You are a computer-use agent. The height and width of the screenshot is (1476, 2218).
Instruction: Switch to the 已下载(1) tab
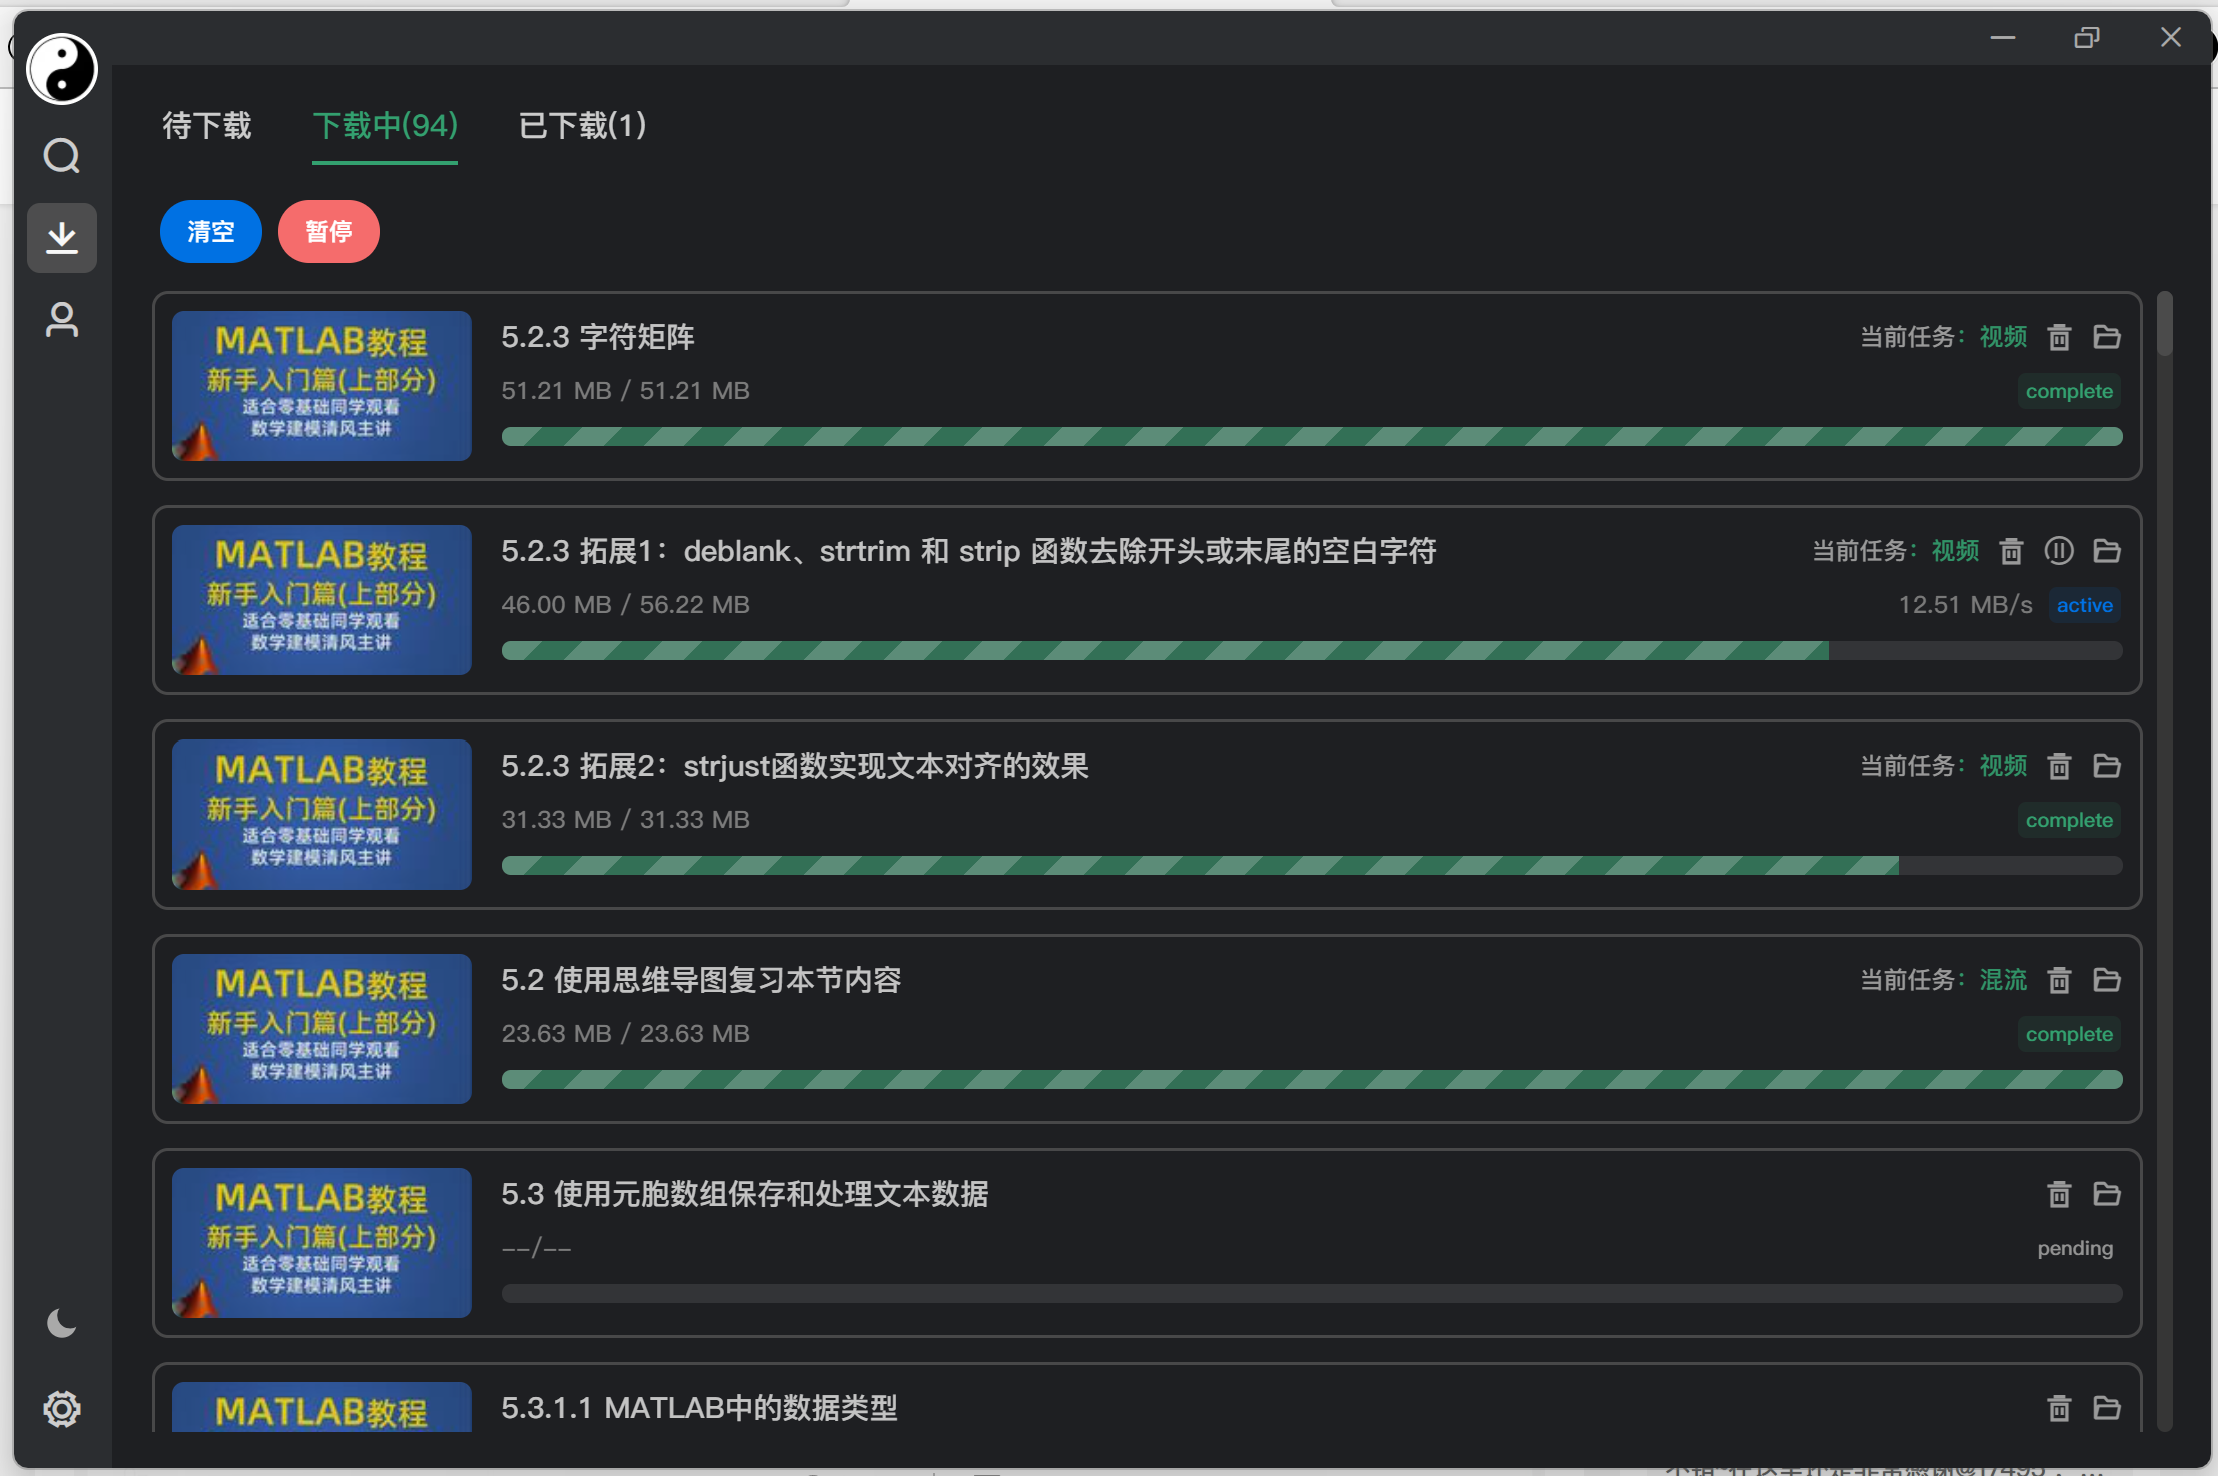pyautogui.click(x=581, y=126)
